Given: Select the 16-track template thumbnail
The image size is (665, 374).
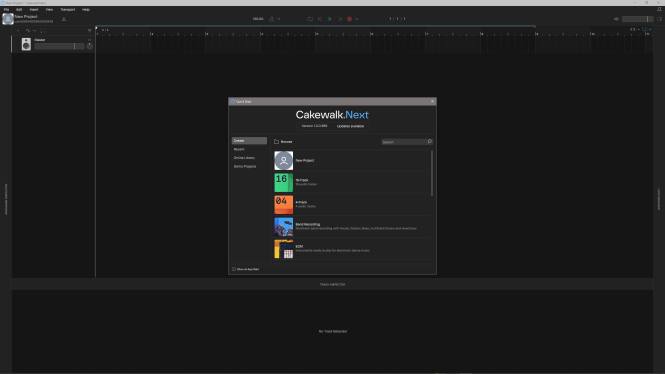Looking at the screenshot, I should (284, 182).
